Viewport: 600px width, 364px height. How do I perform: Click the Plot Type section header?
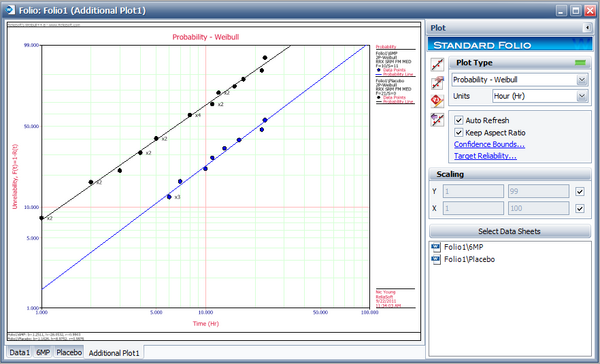click(x=520, y=63)
